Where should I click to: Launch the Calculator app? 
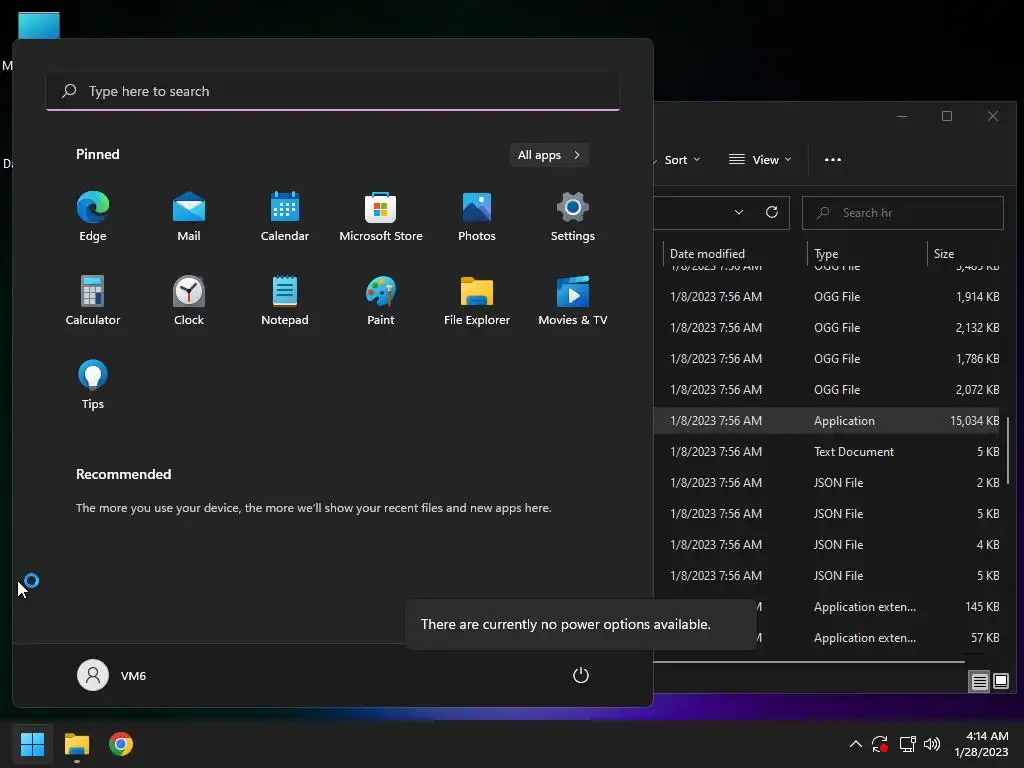click(93, 301)
